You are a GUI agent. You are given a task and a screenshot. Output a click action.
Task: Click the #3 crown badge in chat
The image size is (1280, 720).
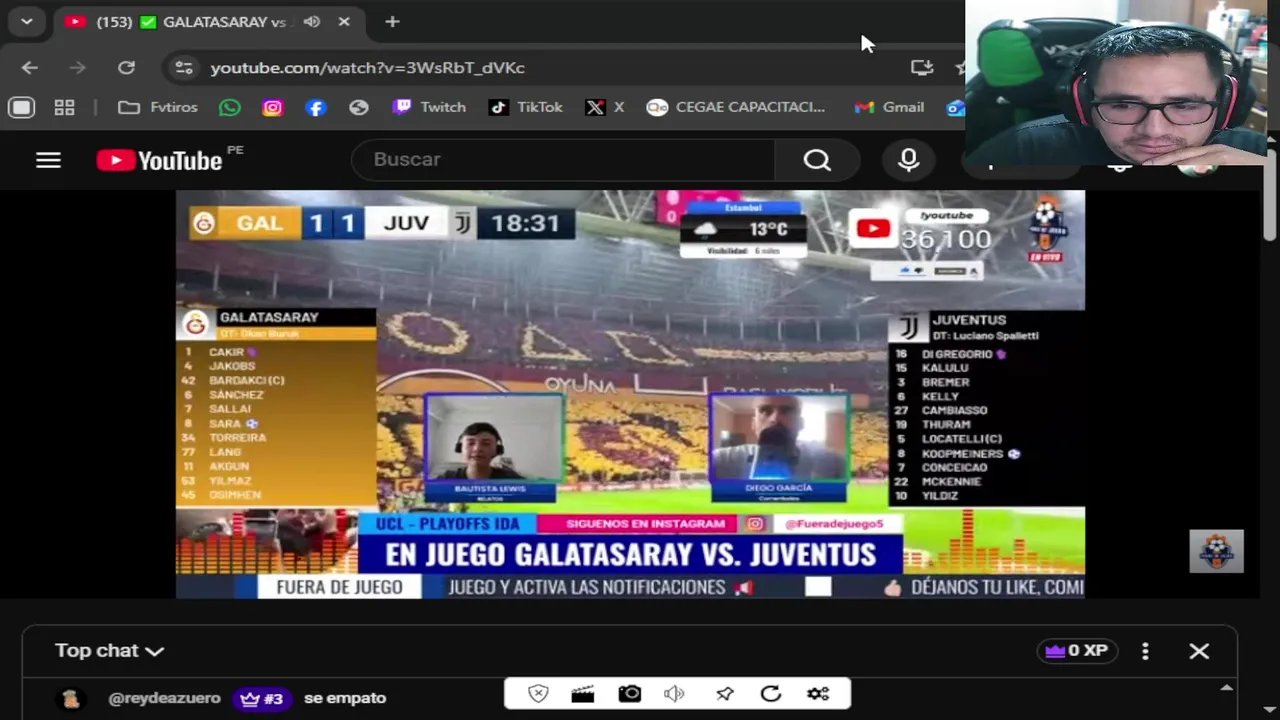(x=261, y=699)
